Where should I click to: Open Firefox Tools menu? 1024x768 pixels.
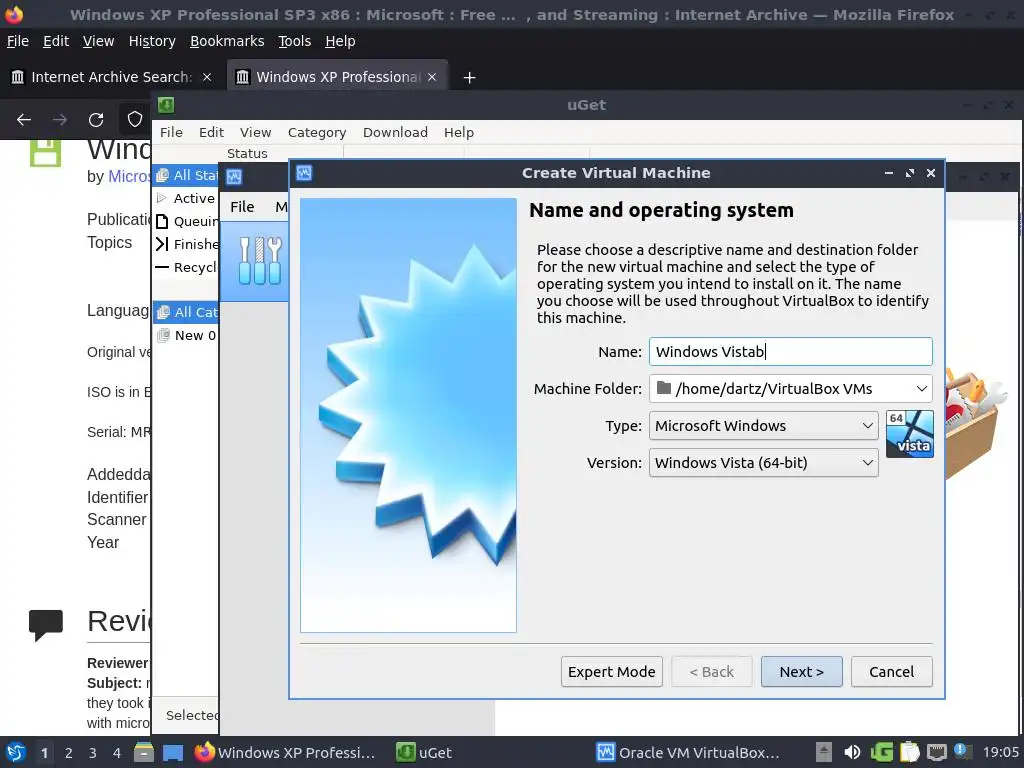pos(295,41)
